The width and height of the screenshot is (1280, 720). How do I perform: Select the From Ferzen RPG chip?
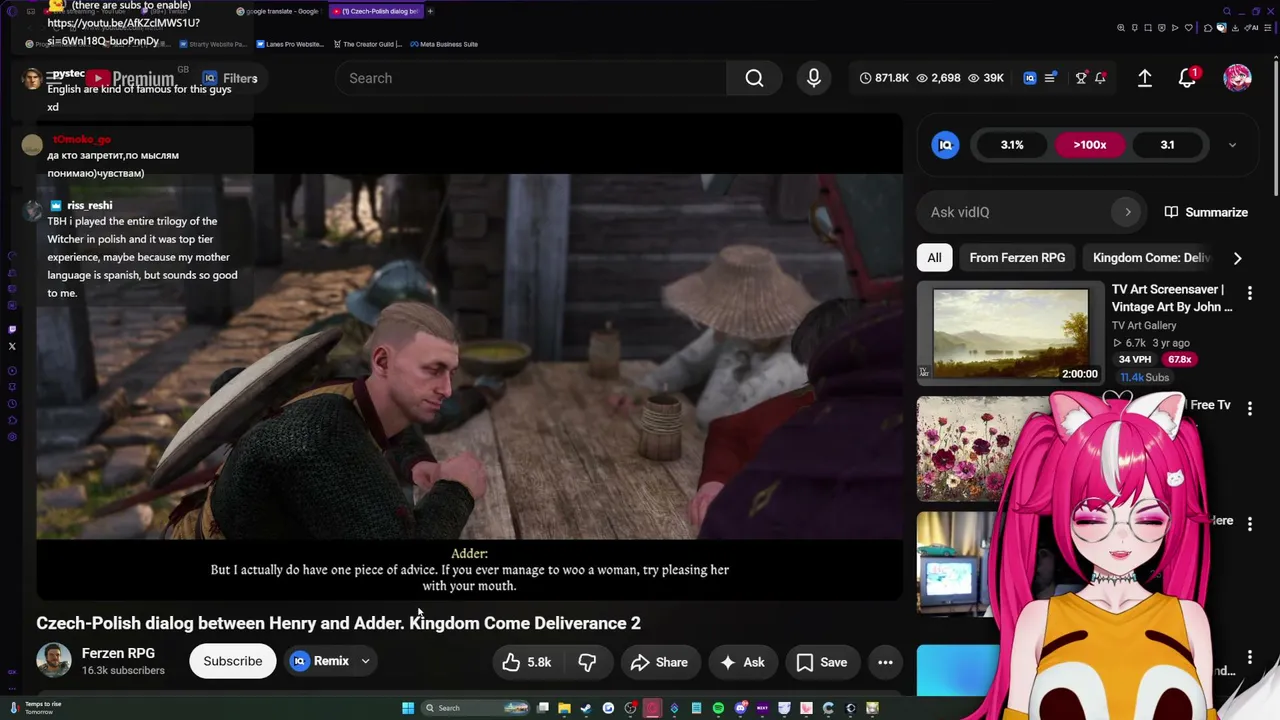(1017, 258)
